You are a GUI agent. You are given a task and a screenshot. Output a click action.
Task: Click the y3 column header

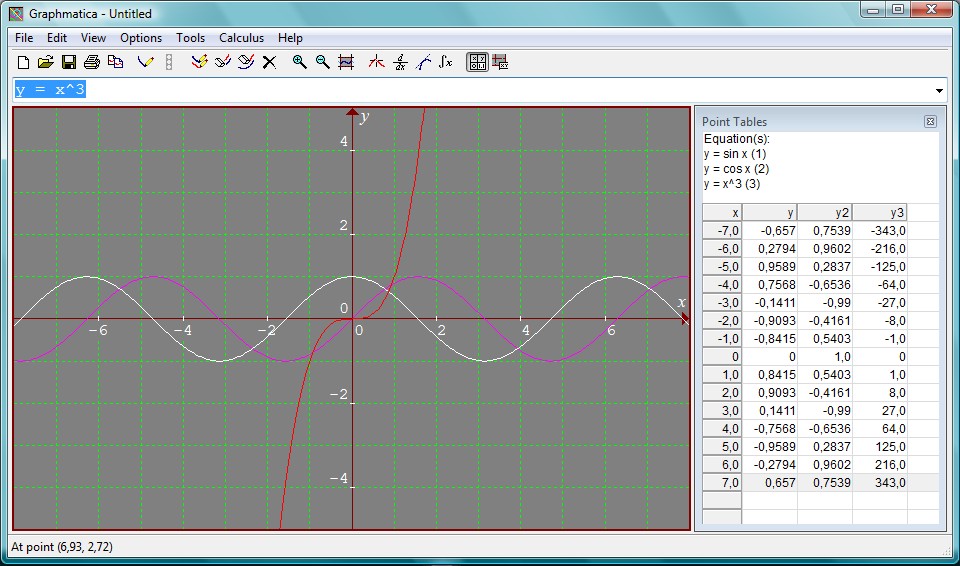click(x=879, y=213)
